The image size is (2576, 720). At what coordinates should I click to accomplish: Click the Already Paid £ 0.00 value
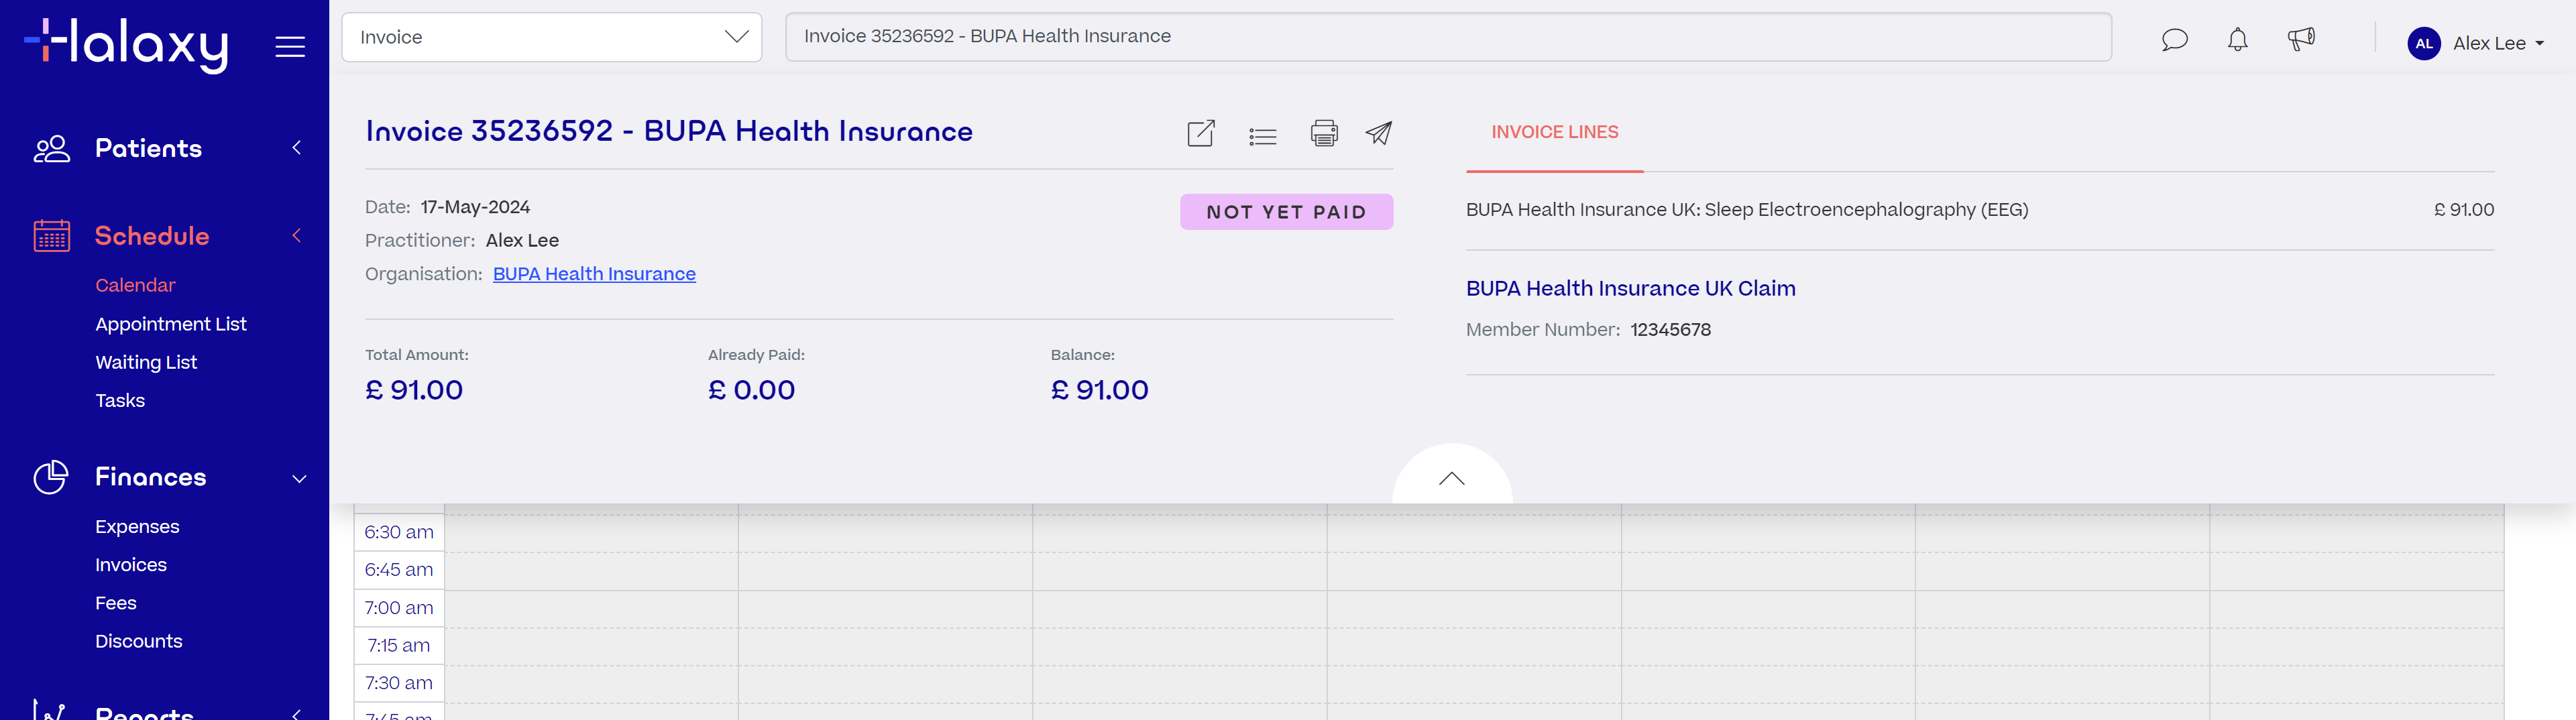(x=751, y=390)
